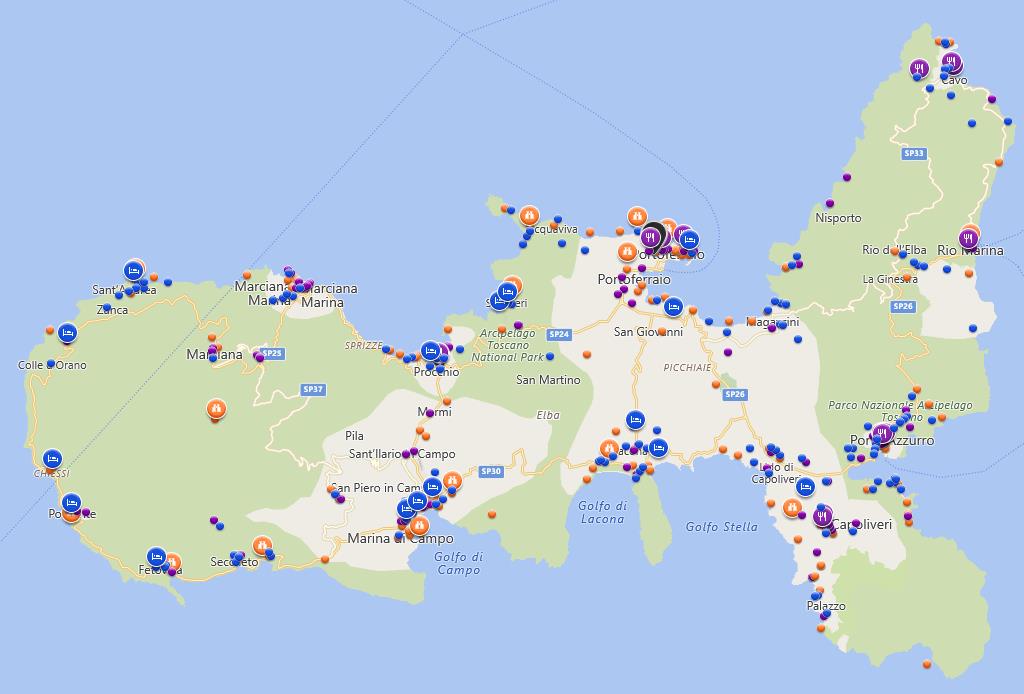
Task: Select the Palazzo place label
Action: click(x=826, y=606)
